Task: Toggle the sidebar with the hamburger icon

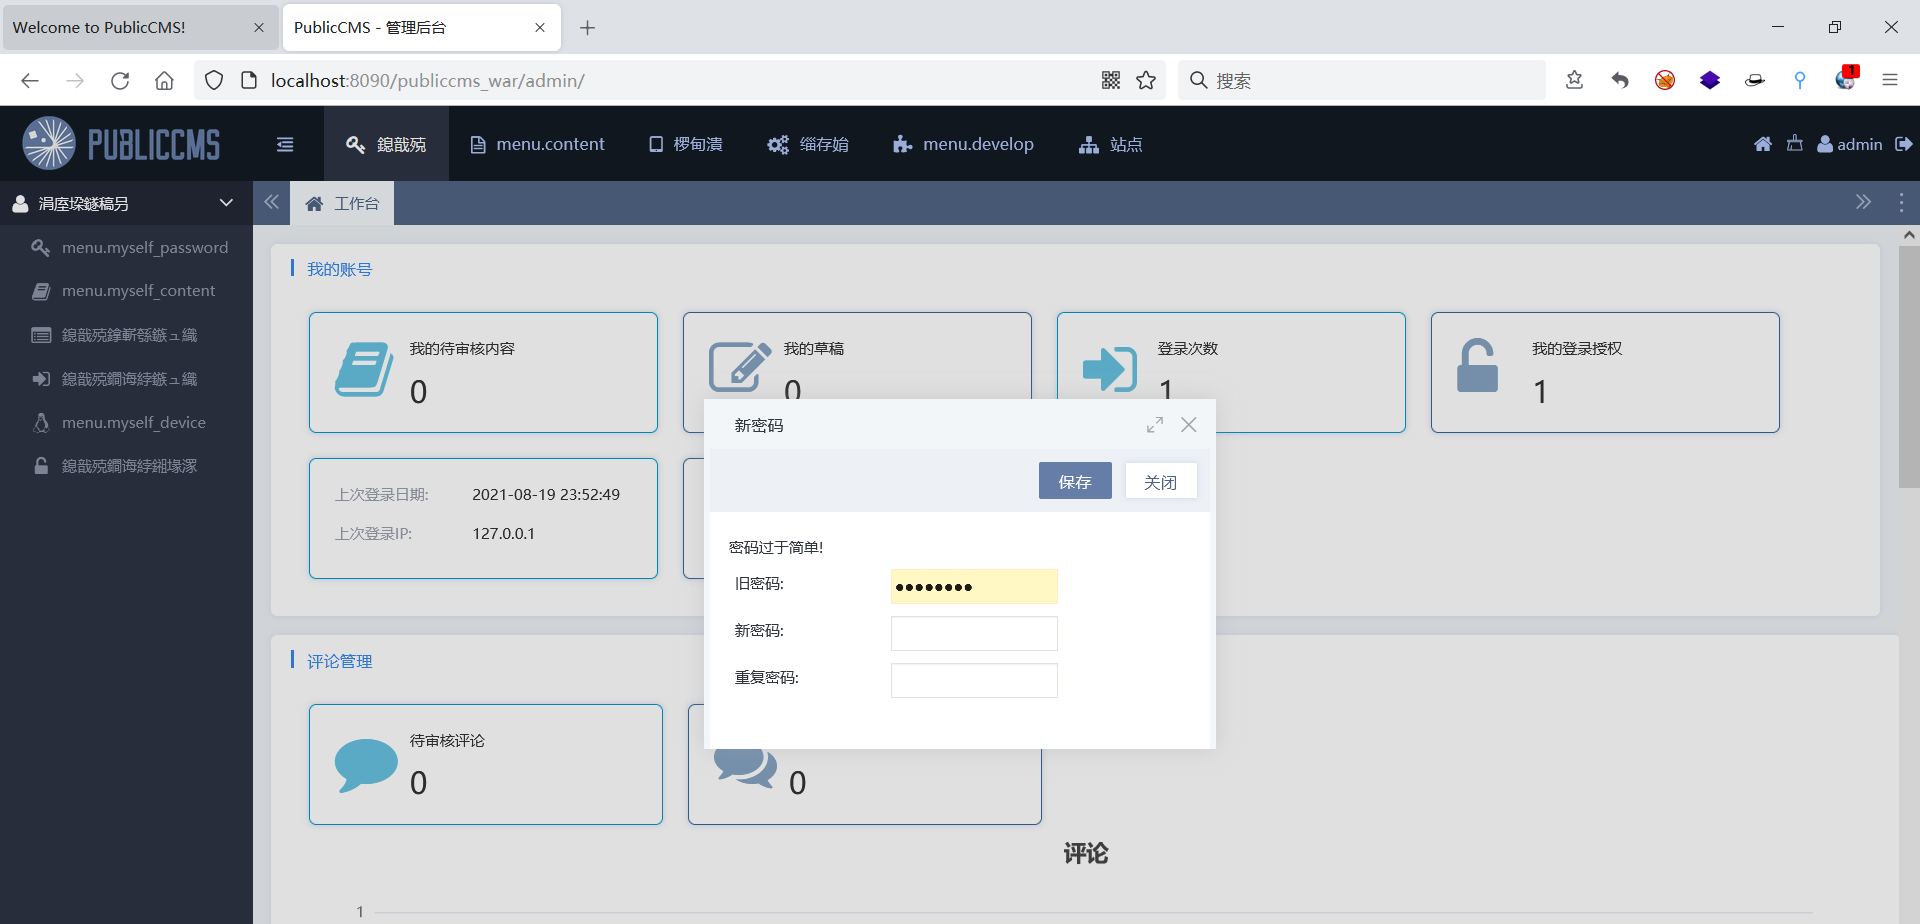Action: tap(285, 143)
